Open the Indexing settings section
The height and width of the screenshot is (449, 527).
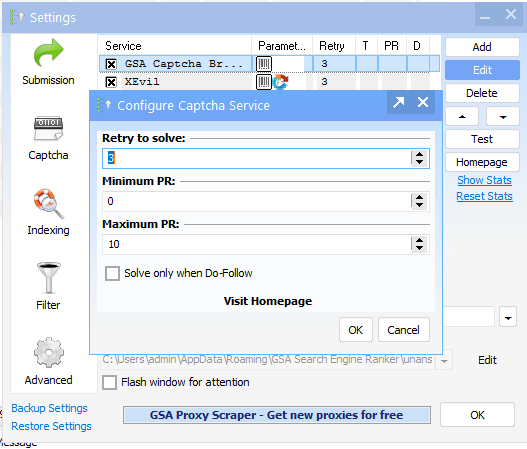48,212
